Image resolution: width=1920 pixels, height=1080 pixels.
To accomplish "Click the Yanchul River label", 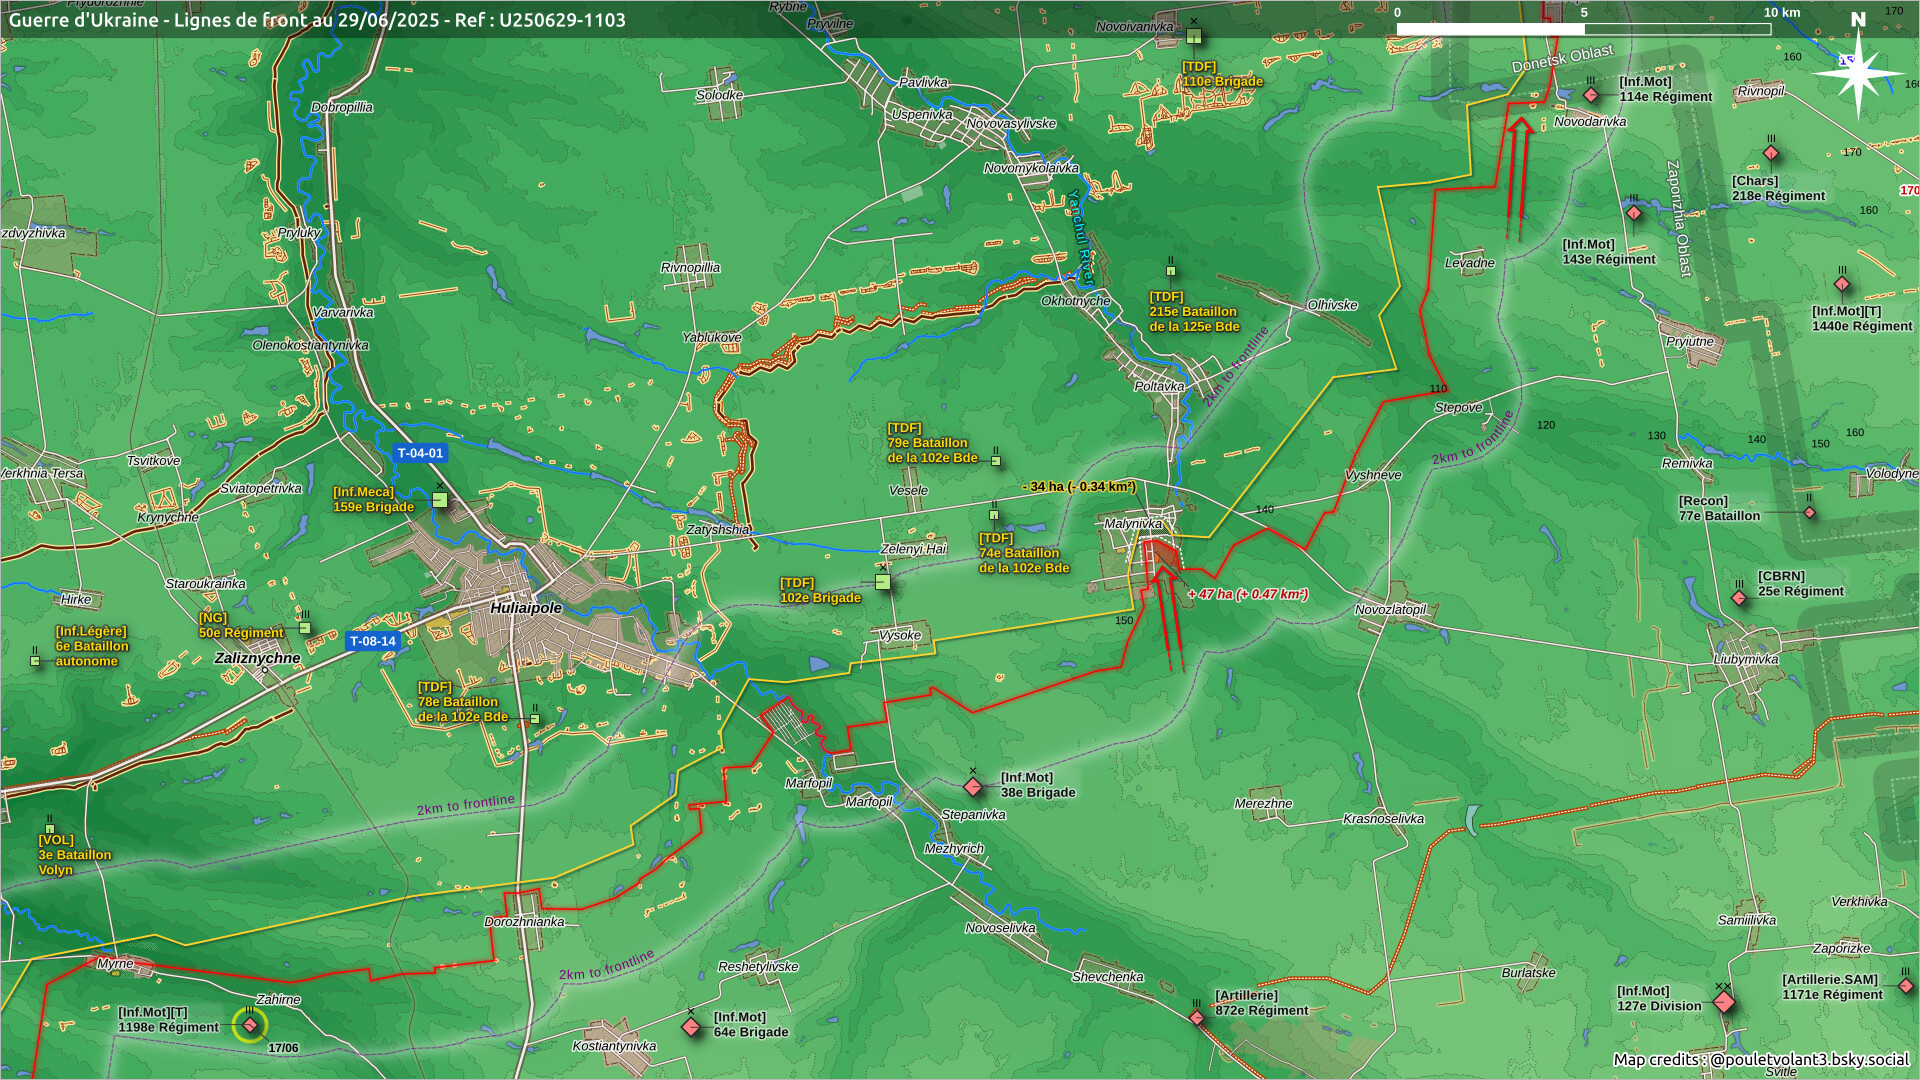I will [x=1080, y=236].
